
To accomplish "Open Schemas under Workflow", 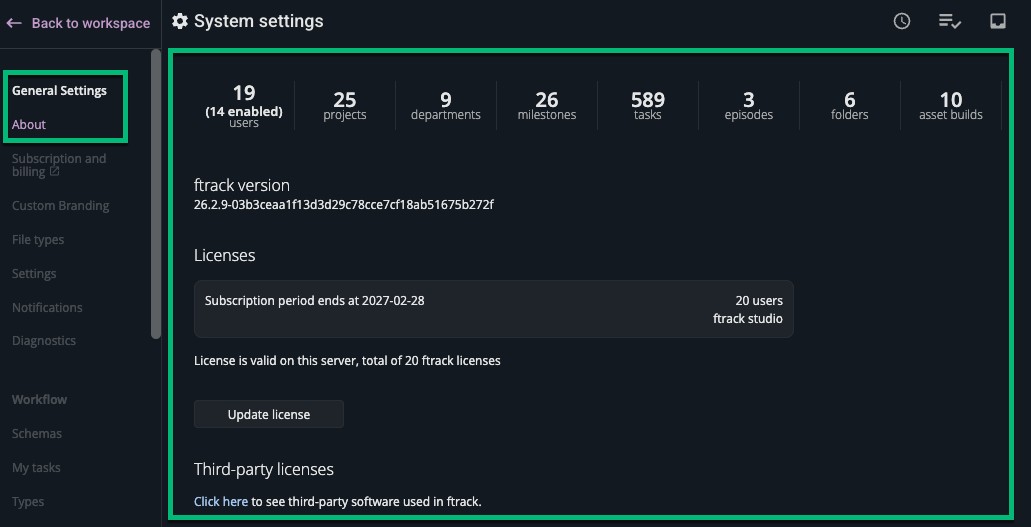I will pyautogui.click(x=37, y=434).
